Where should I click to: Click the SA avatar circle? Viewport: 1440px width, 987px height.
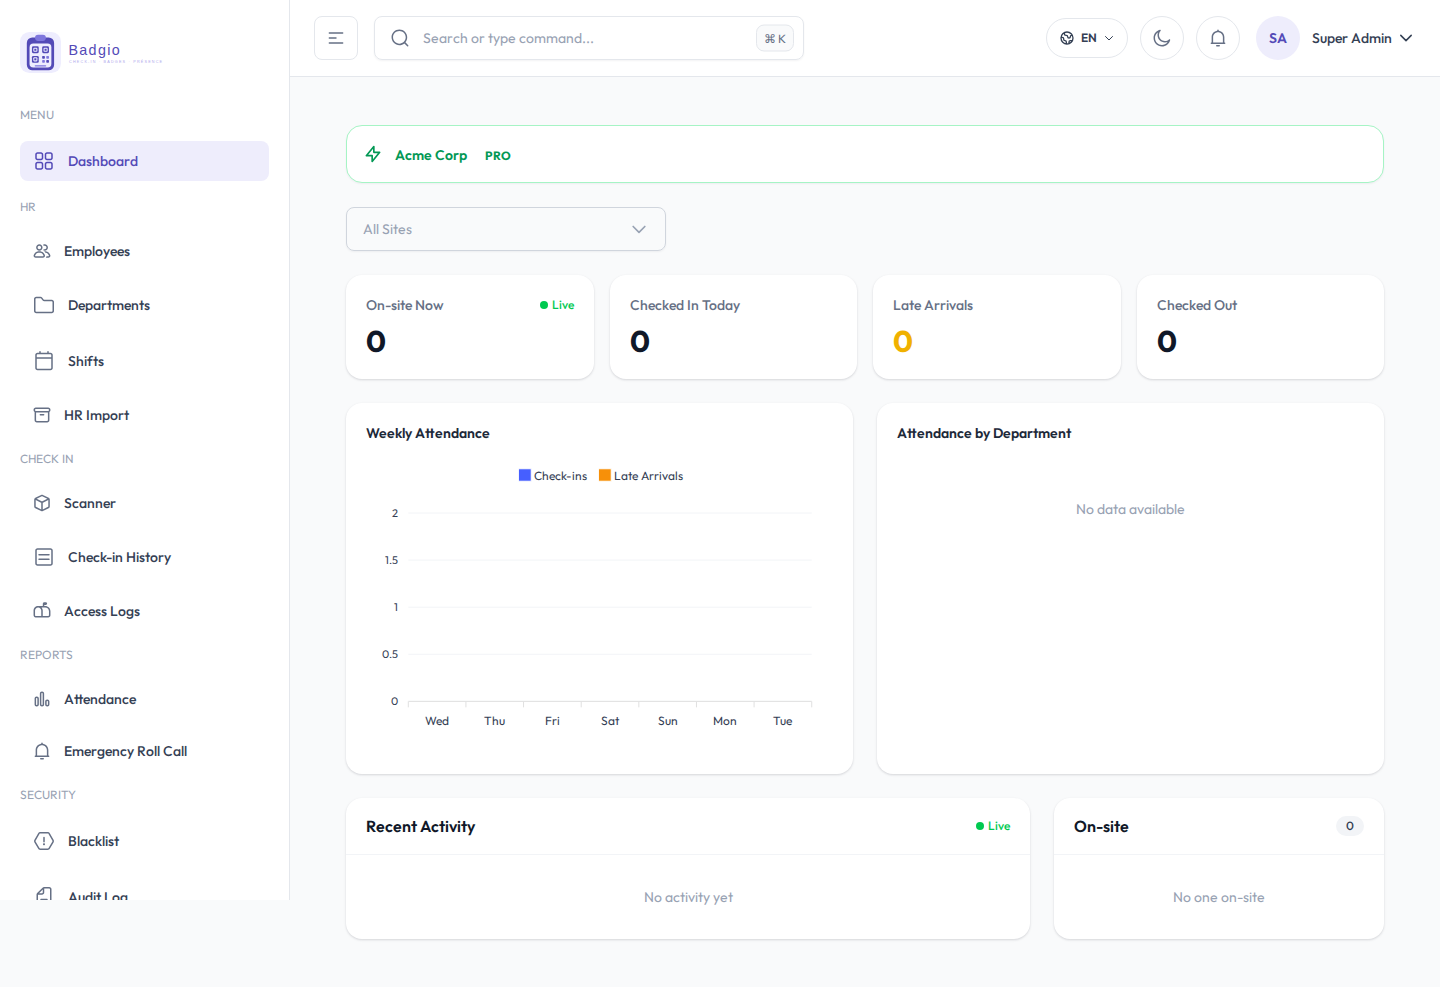(1278, 38)
